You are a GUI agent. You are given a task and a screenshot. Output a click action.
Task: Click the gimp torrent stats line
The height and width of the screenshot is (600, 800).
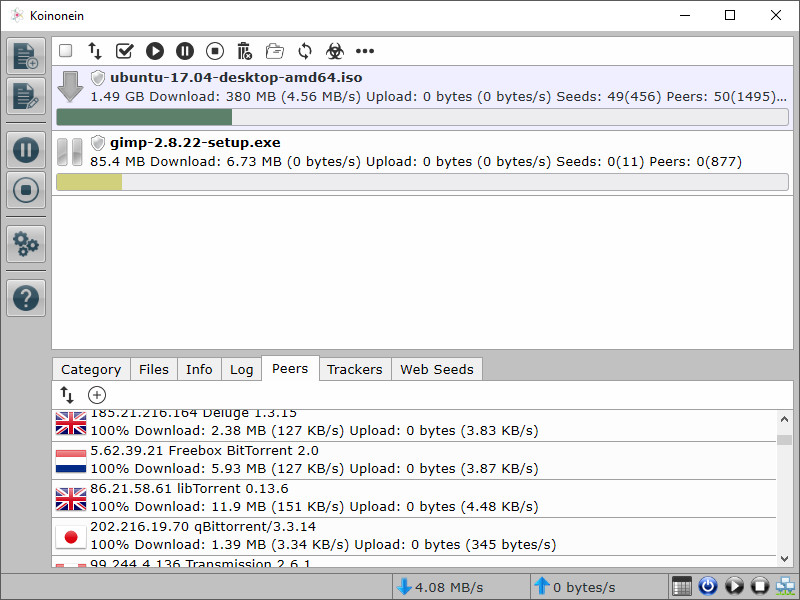click(416, 162)
